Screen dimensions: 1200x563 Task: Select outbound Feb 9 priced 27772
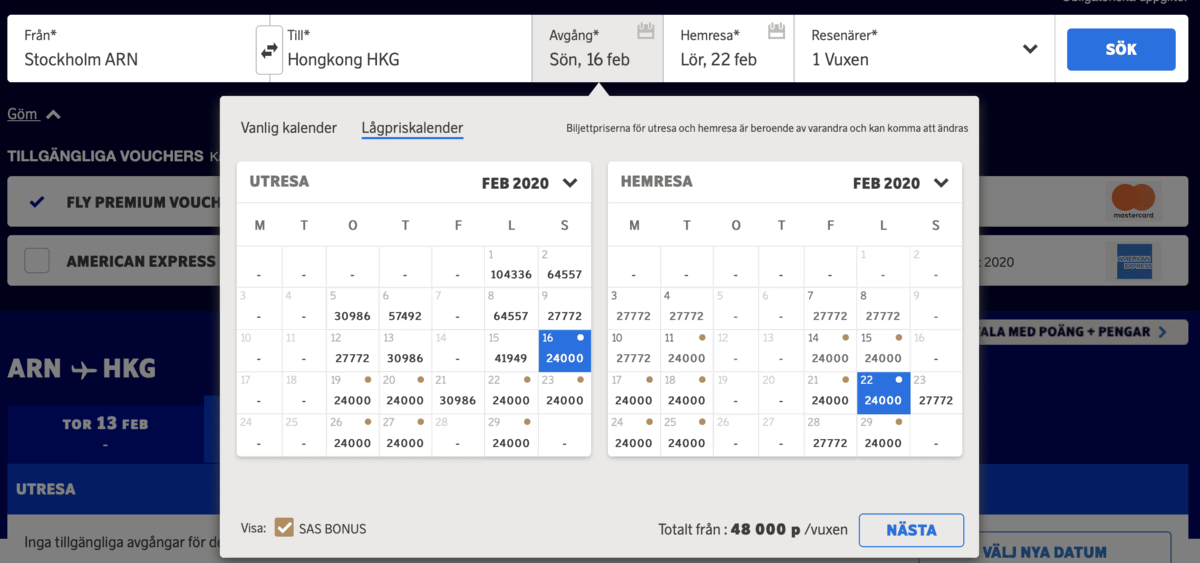click(x=564, y=308)
